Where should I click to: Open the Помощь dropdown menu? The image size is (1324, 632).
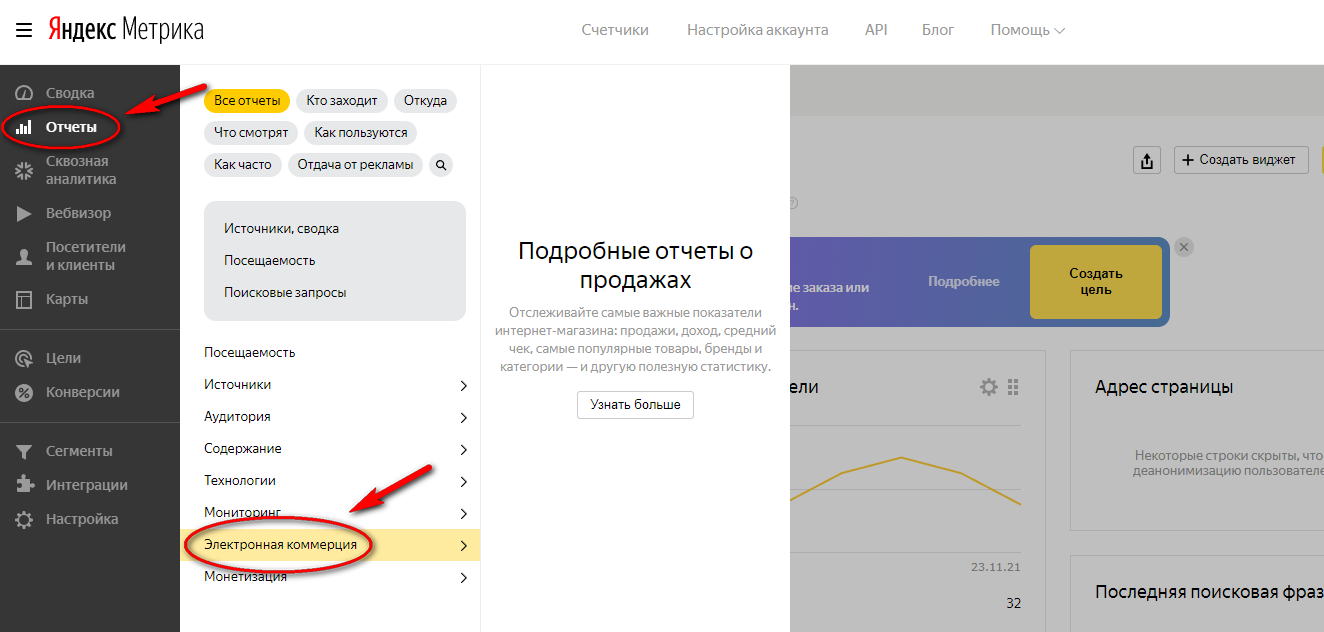coord(1027,30)
